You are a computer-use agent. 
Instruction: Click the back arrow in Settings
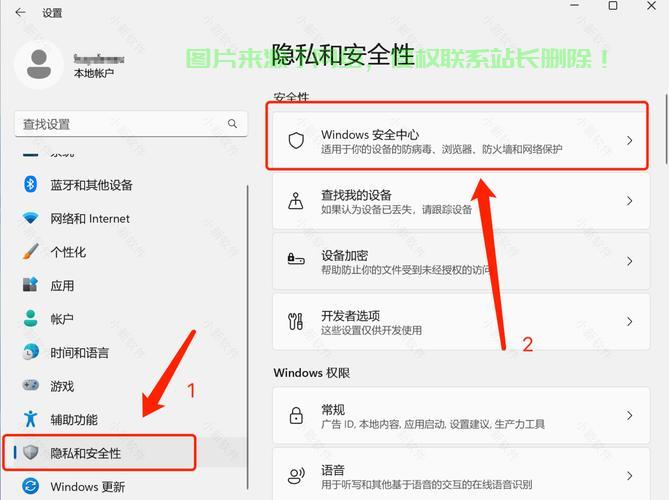(20, 12)
